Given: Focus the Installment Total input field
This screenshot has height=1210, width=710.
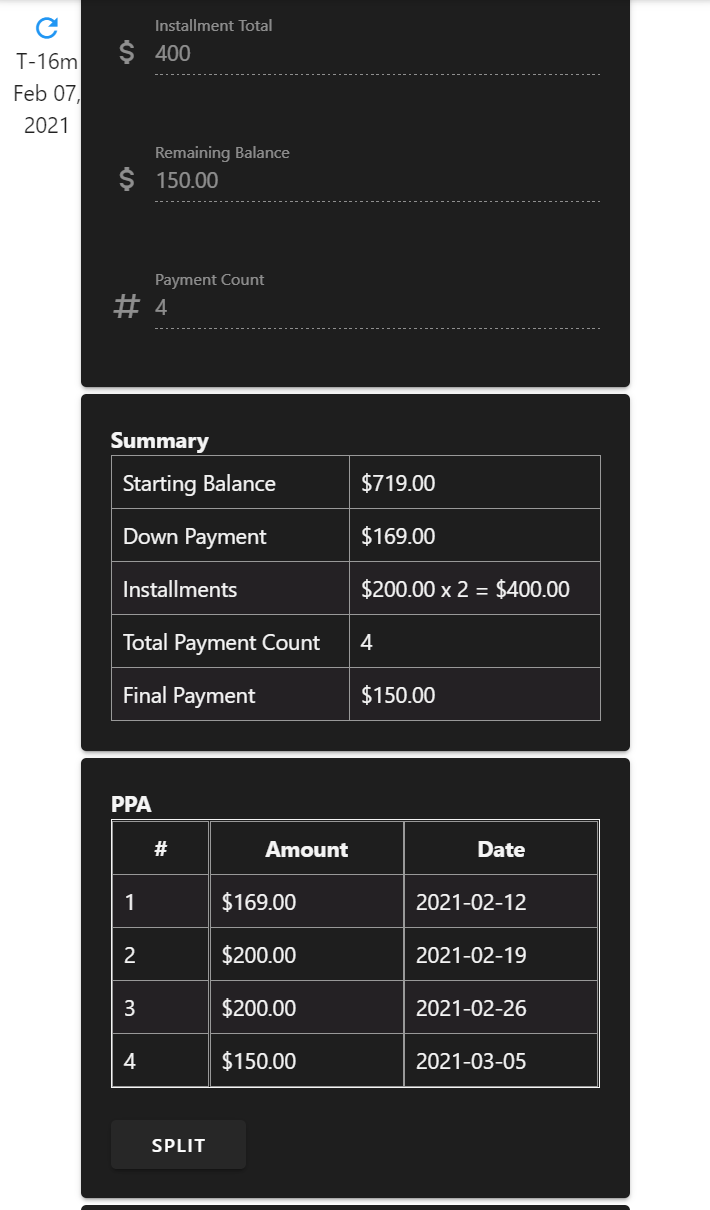Looking at the screenshot, I should 376,54.
